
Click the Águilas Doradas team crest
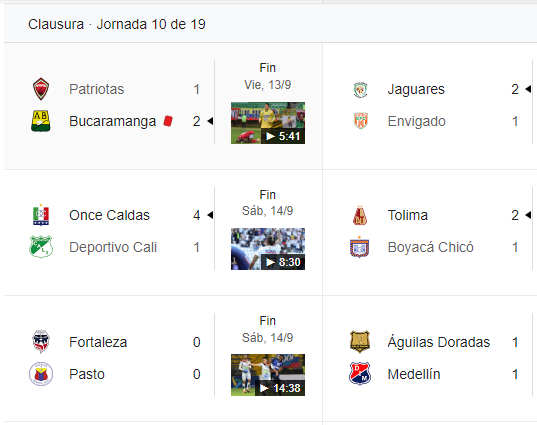pos(360,342)
